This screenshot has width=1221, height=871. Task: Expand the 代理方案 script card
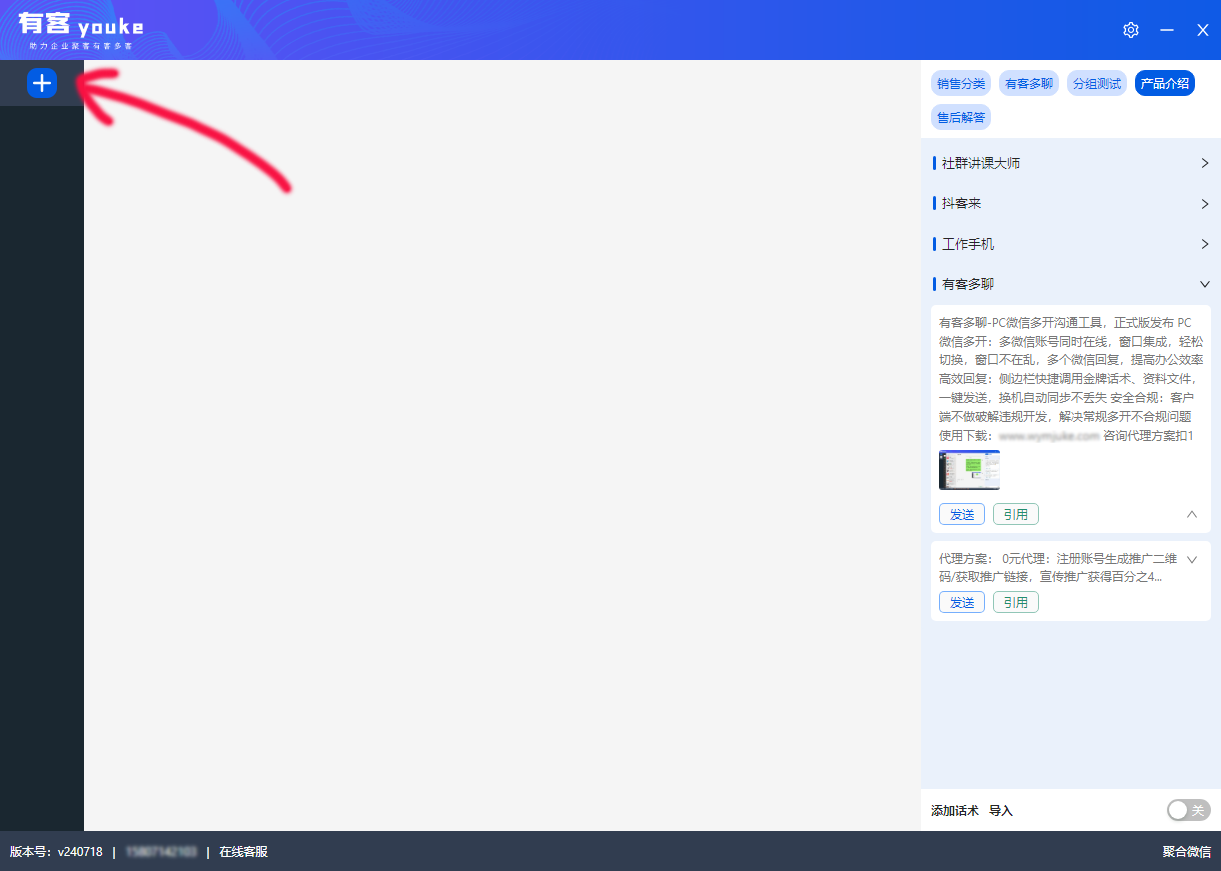pyautogui.click(x=1191, y=560)
